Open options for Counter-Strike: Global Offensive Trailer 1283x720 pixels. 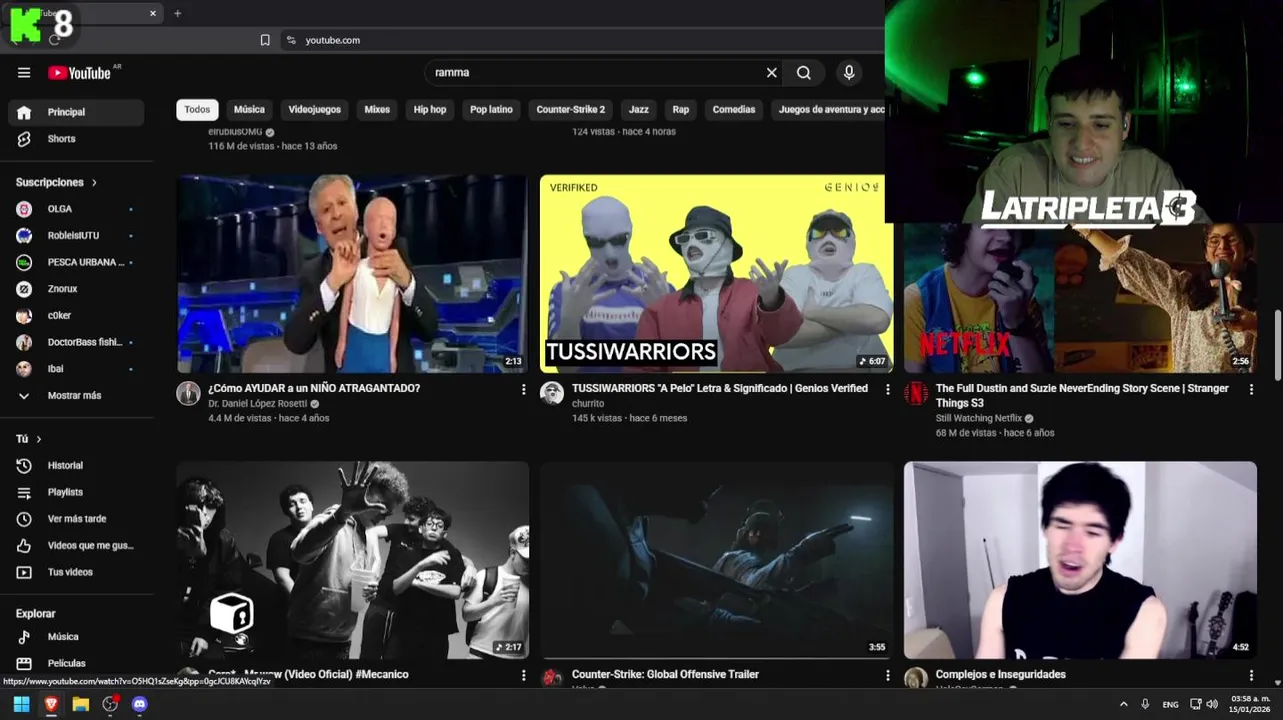point(887,675)
